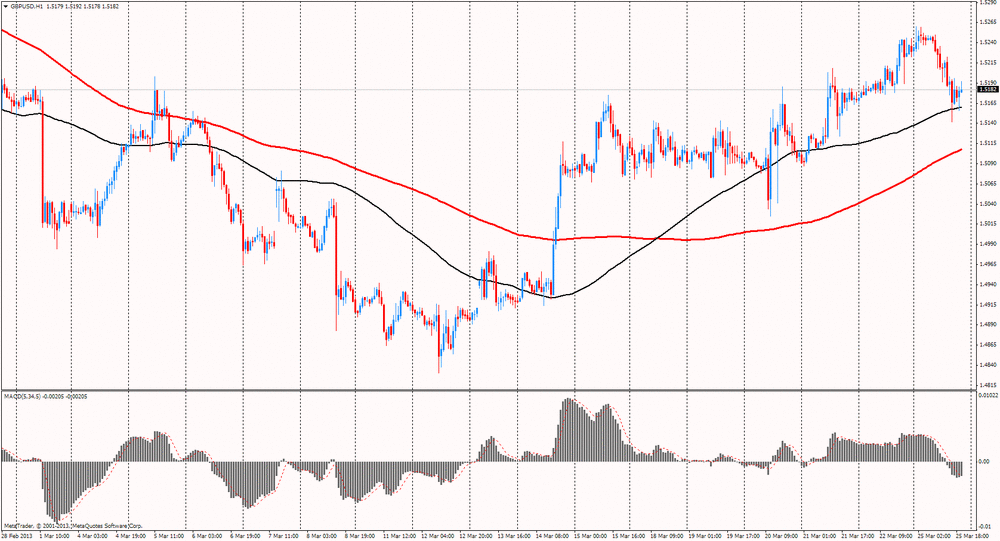Click the 1.5265 price axis label
Image resolution: width=1000 pixels, height=541 pixels.
click(x=988, y=22)
